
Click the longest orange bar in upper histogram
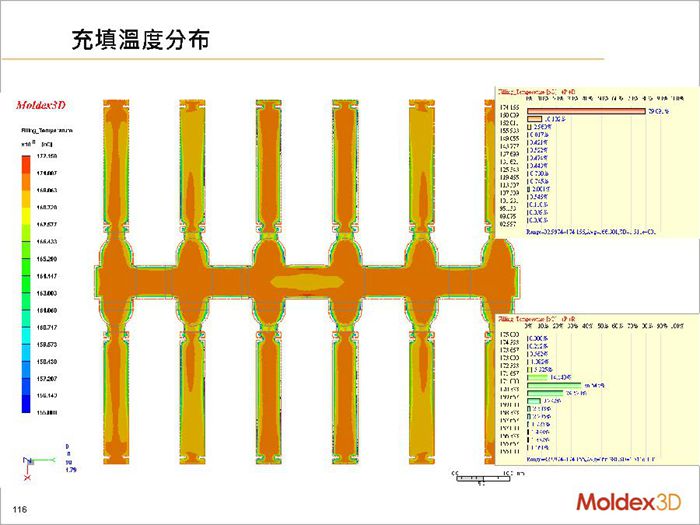[x=586, y=111]
